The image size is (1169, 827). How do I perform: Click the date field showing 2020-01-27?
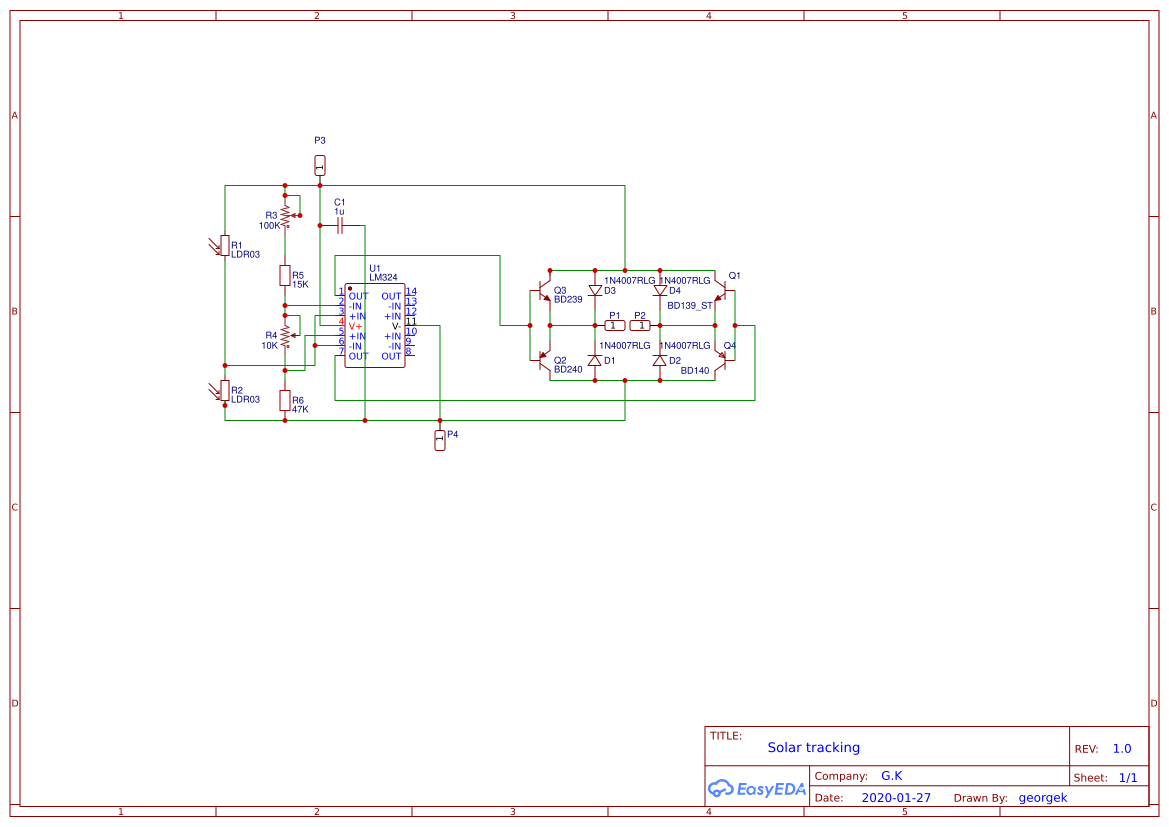coord(897,797)
